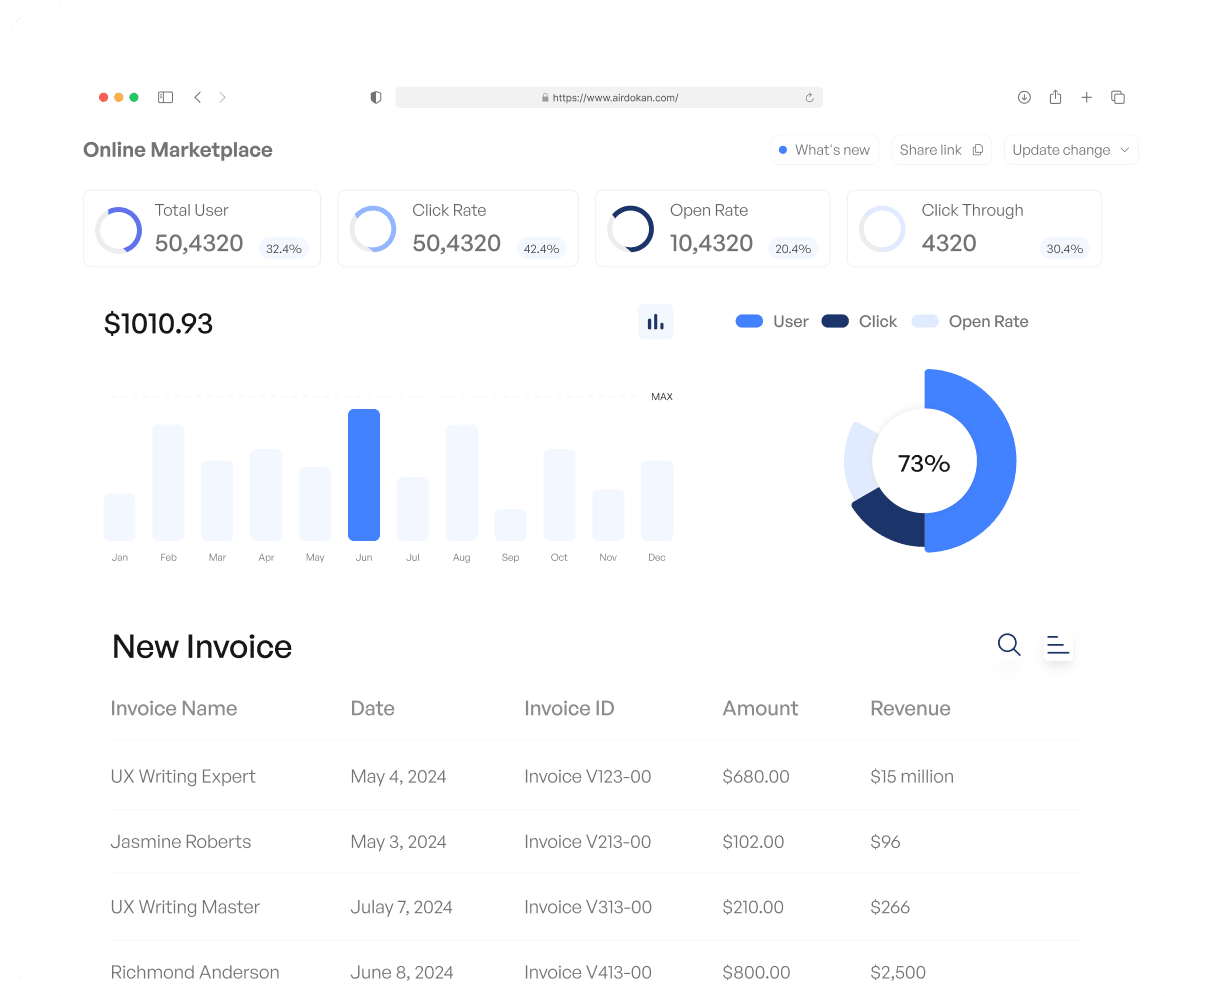1224x996 pixels.
Task: Select the Total User progress ring icon
Action: pos(118,228)
